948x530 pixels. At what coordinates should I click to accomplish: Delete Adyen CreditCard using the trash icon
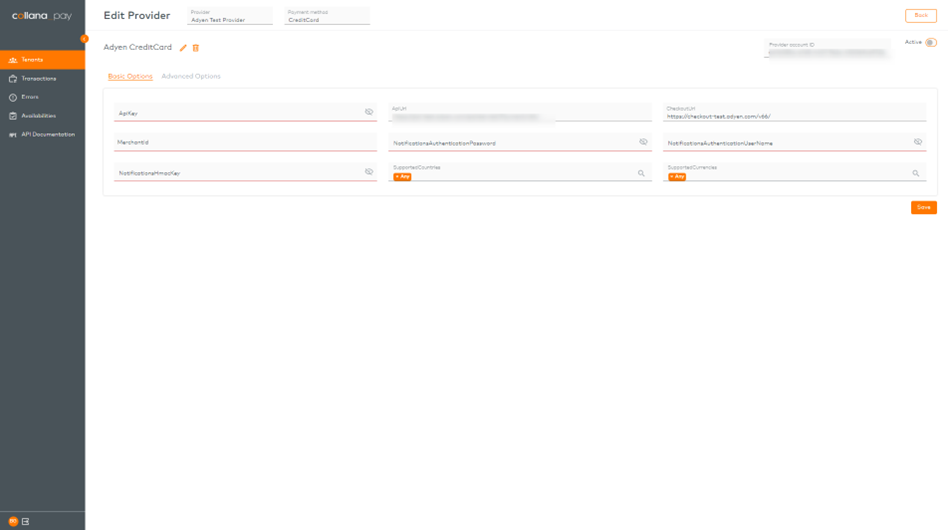click(196, 48)
